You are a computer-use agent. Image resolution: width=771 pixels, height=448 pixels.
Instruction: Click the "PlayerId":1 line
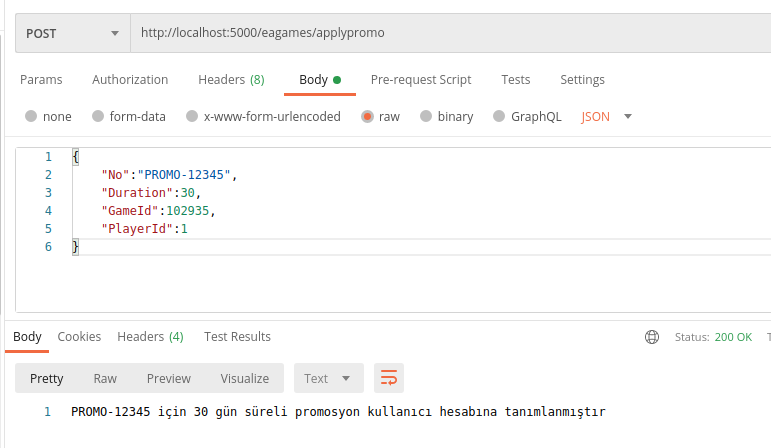pyautogui.click(x=144, y=229)
